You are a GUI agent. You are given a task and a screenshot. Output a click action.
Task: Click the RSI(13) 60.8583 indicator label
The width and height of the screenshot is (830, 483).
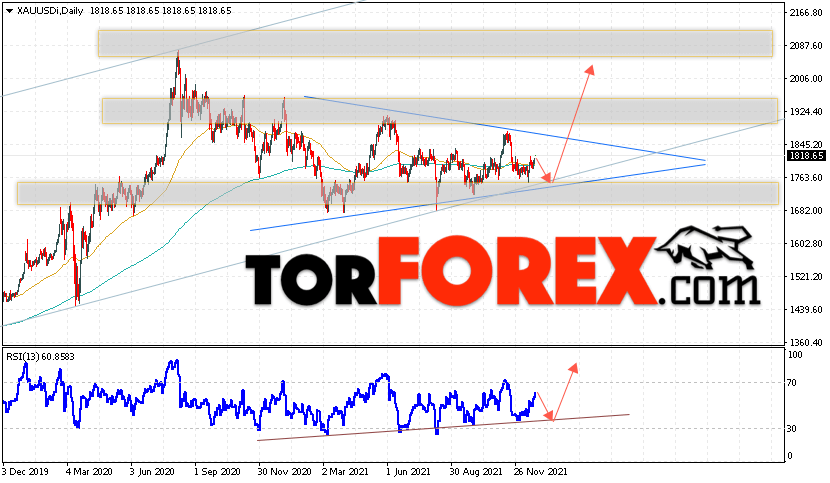[x=40, y=357]
